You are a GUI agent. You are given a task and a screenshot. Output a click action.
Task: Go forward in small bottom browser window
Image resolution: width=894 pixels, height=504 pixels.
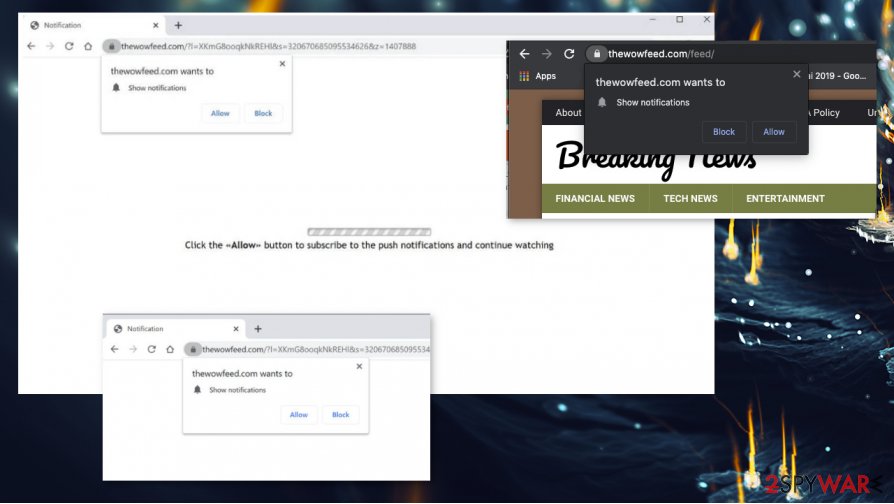(x=133, y=349)
